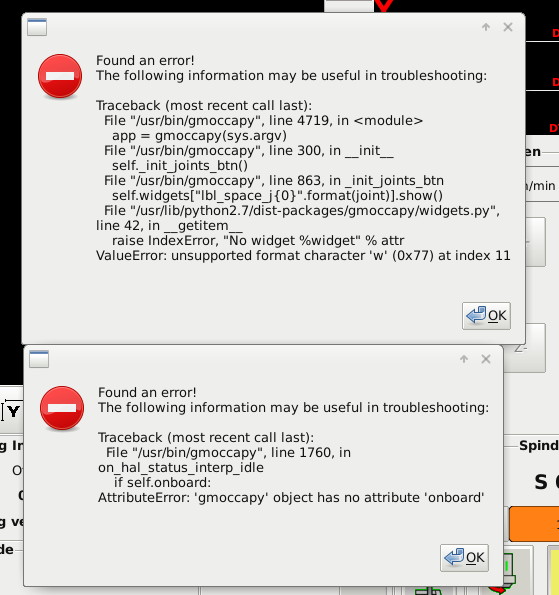
Task: Click the red stop icon in upper dialog
Action: point(60,76)
